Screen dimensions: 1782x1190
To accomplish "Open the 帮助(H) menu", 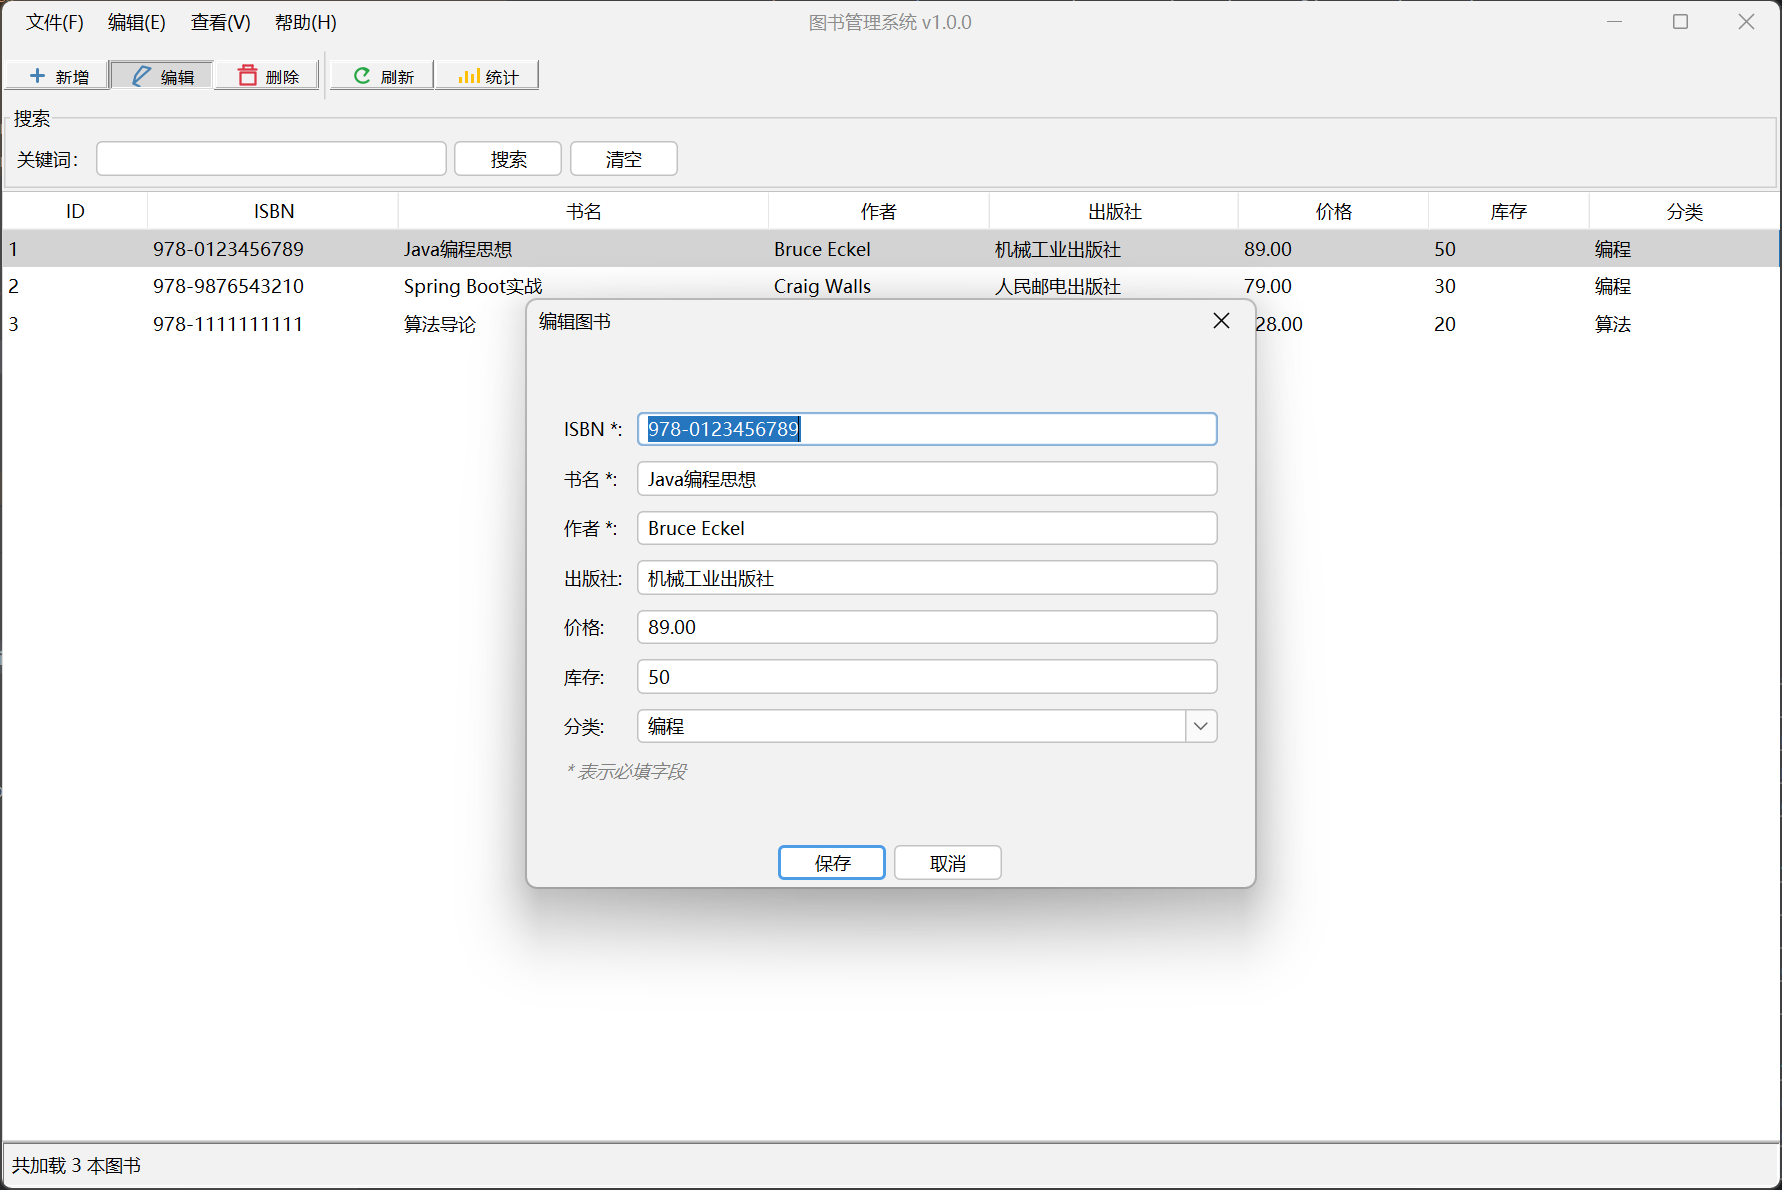I will [x=306, y=22].
